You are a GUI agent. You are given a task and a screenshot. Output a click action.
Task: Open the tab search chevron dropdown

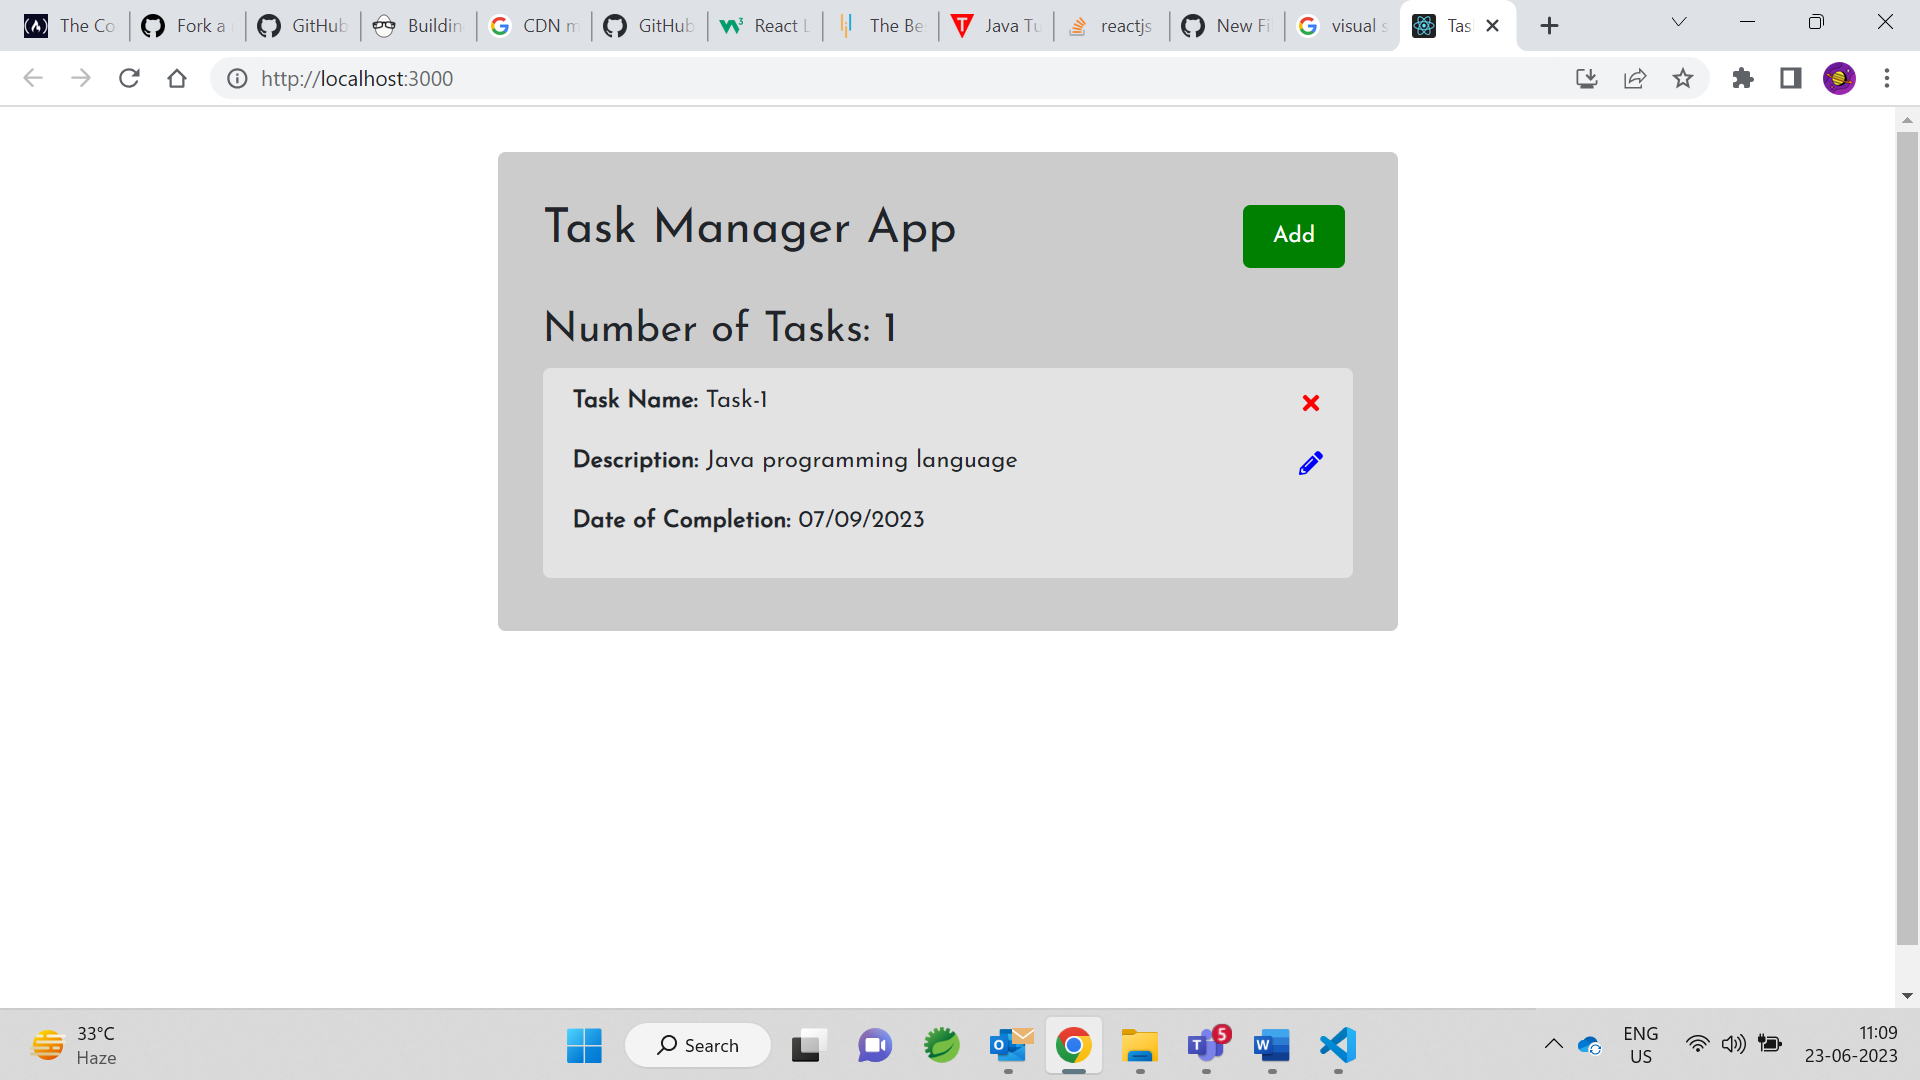(1679, 22)
